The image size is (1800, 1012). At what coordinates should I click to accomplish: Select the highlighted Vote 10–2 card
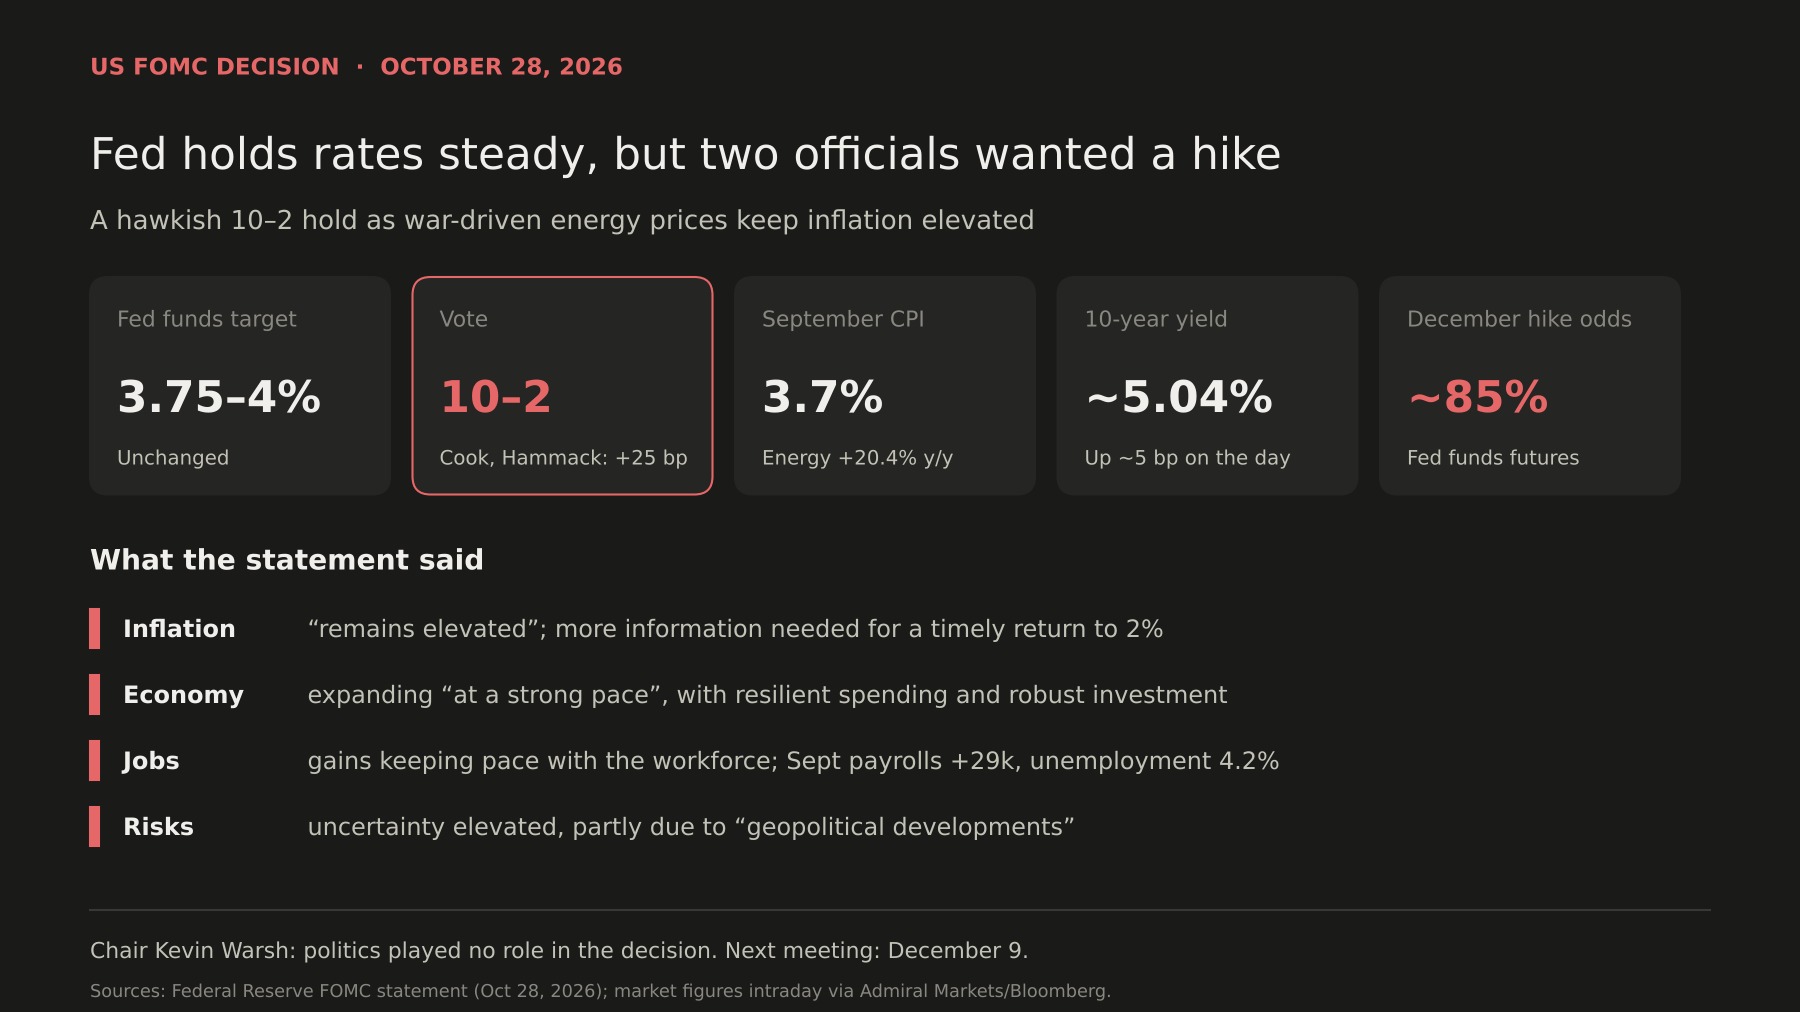(562, 386)
